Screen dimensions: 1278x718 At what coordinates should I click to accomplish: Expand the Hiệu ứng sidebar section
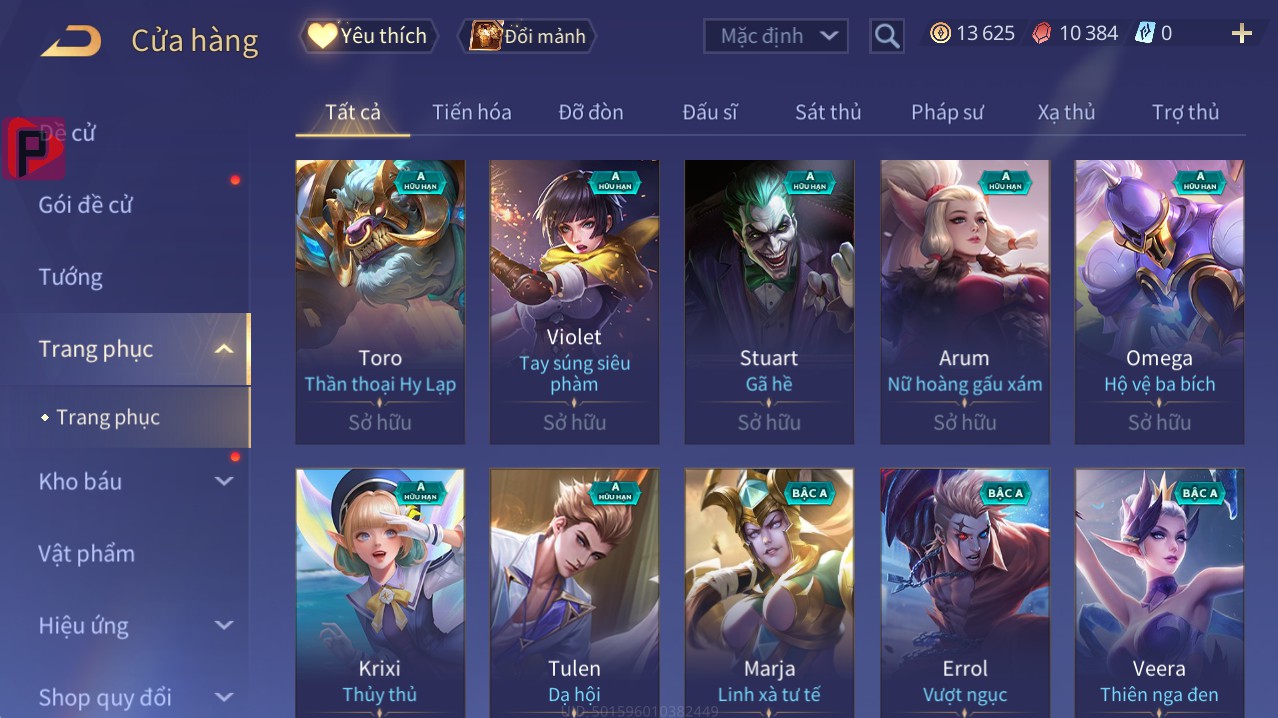click(224, 625)
